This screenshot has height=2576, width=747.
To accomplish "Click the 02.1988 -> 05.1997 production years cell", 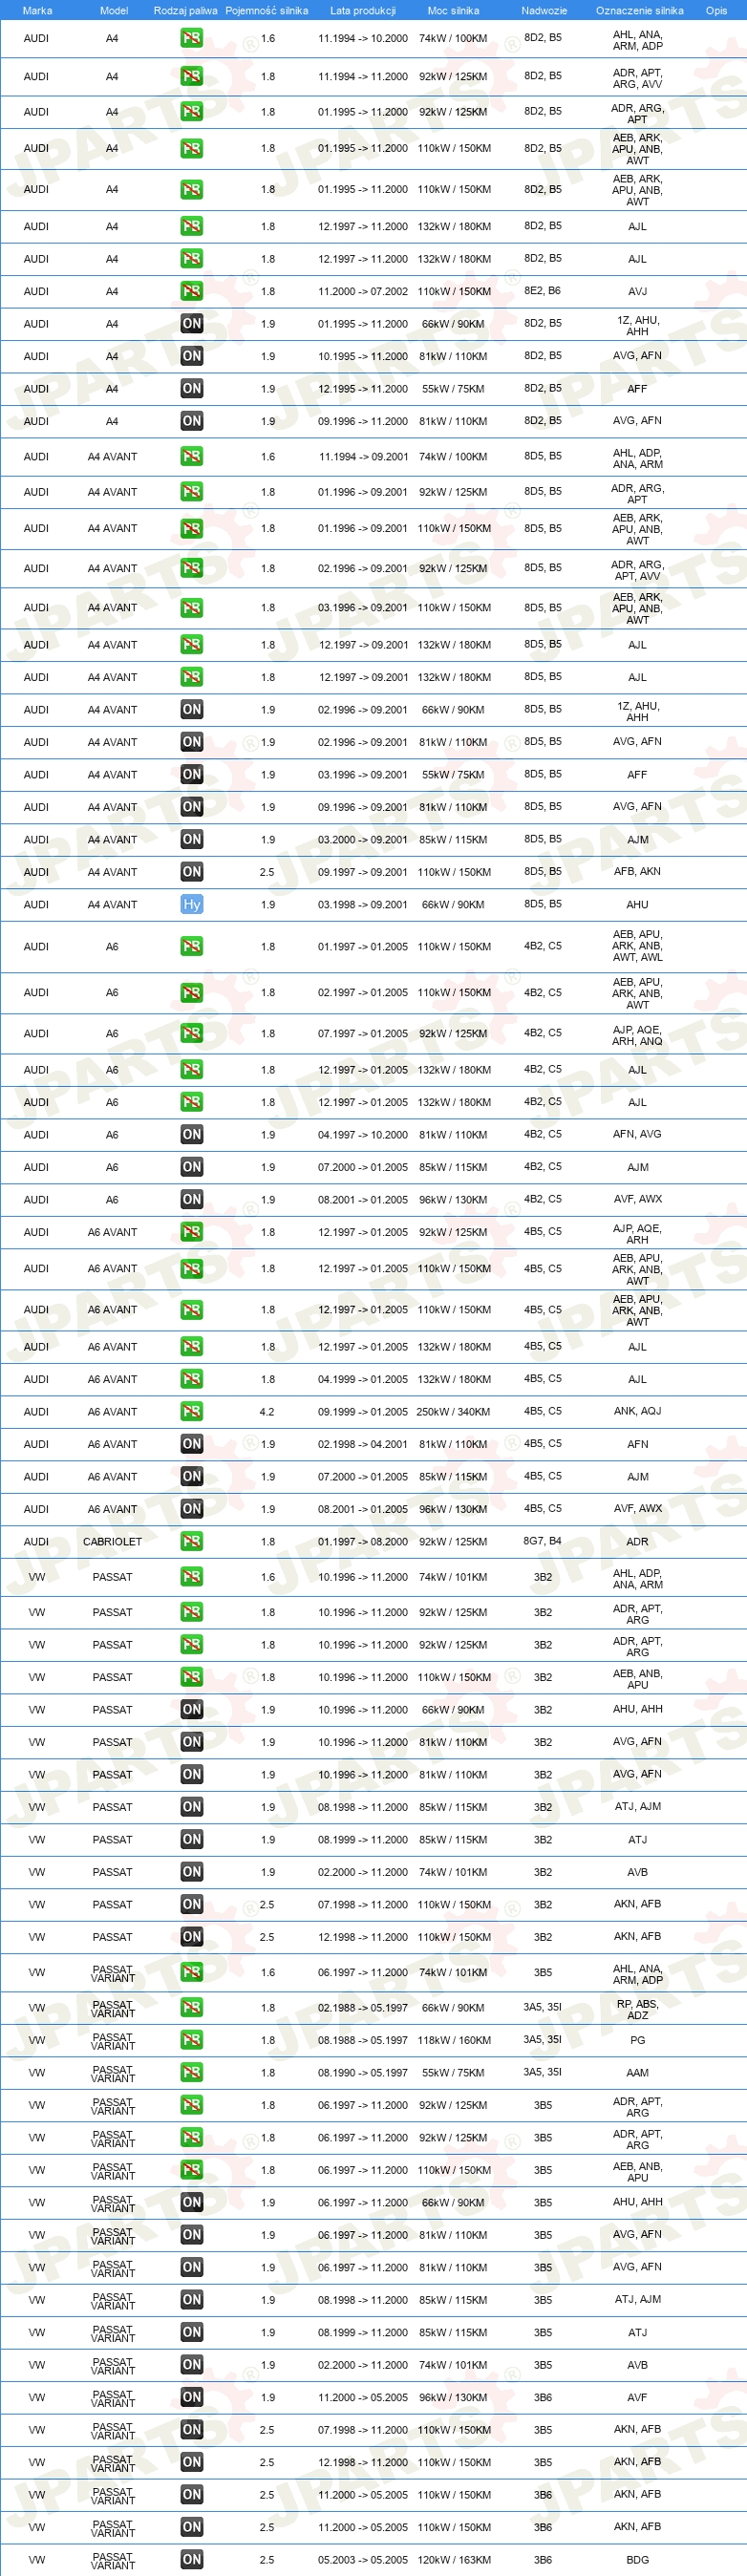I will point(363,2008).
